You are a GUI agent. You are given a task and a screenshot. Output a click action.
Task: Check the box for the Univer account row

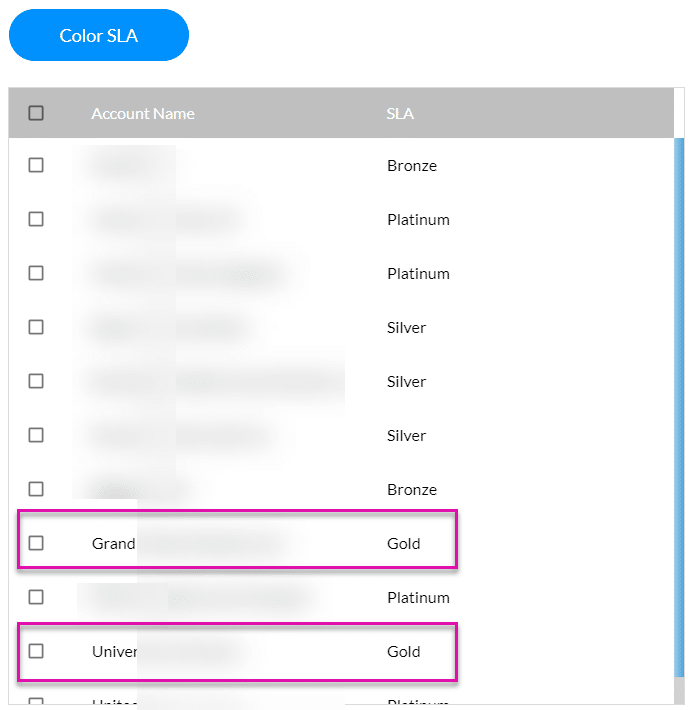pos(36,651)
